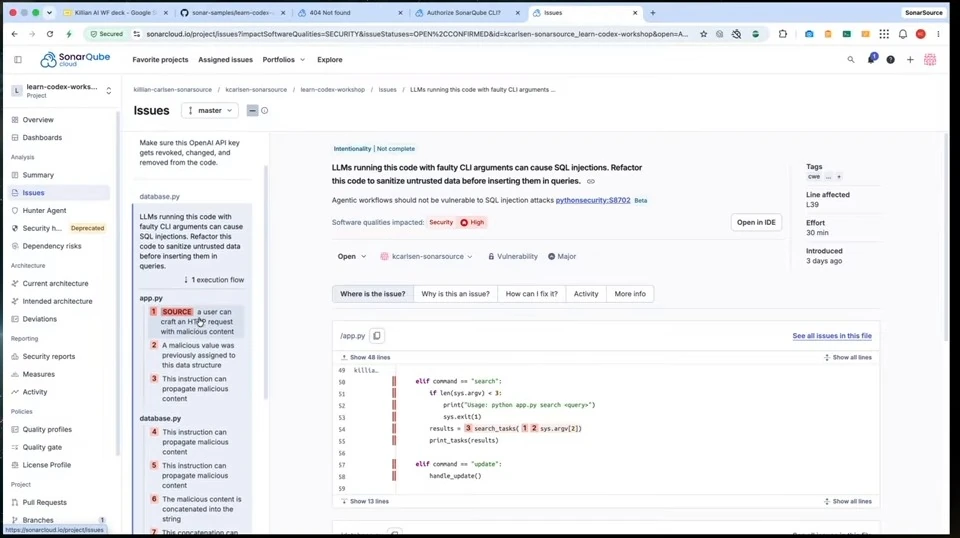Image resolution: width=960 pixels, height=538 pixels.
Task: Open the Google apps grid icon
Action: click(x=884, y=34)
